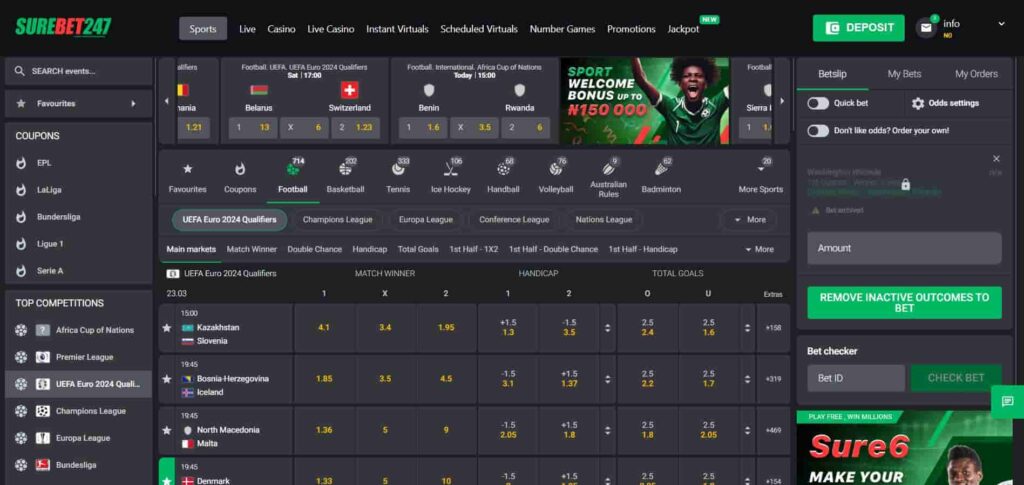Favourite the North Macedonia vs Malta star
This screenshot has width=1024, height=485.
[x=167, y=430]
